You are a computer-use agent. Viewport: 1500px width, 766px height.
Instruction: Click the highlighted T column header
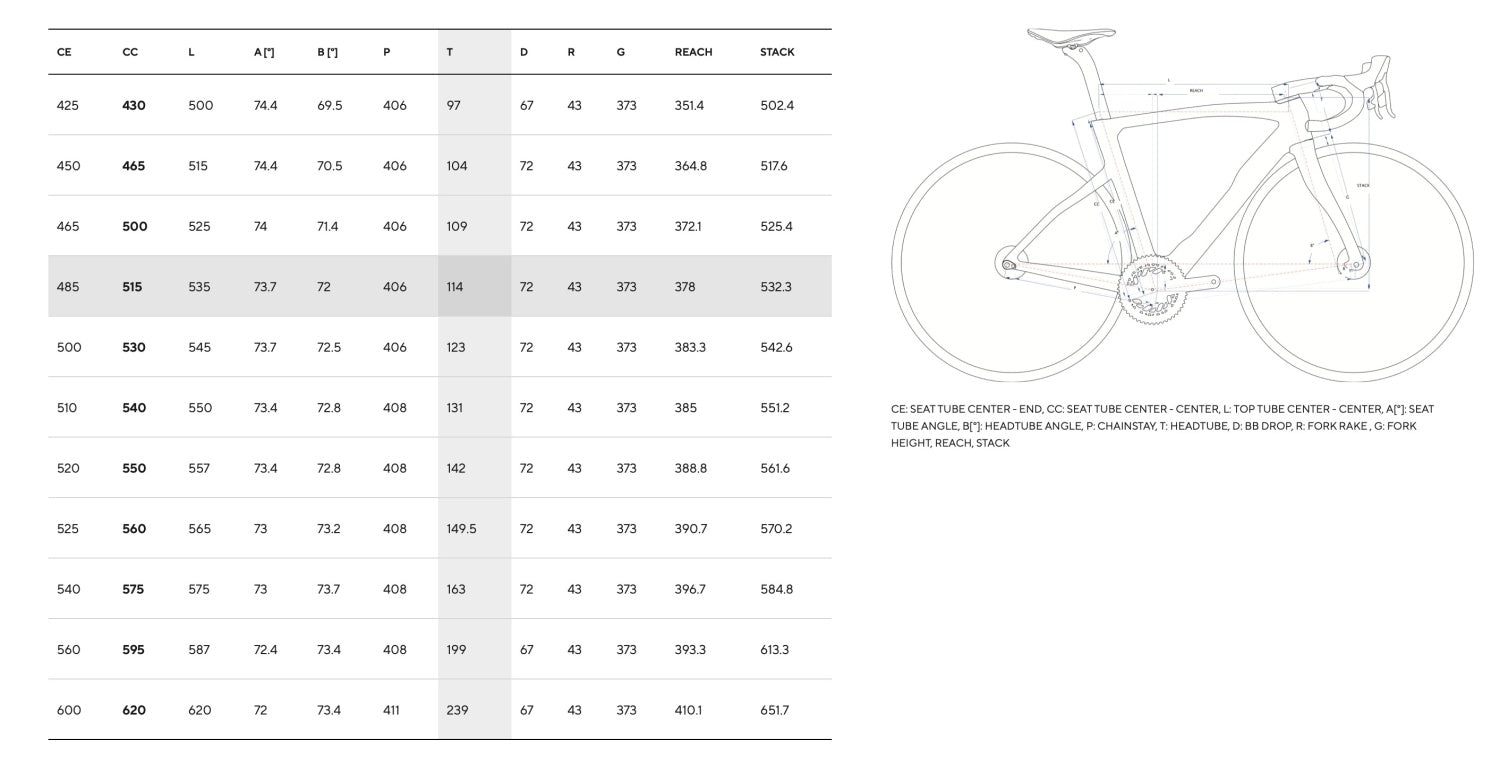click(x=450, y=52)
